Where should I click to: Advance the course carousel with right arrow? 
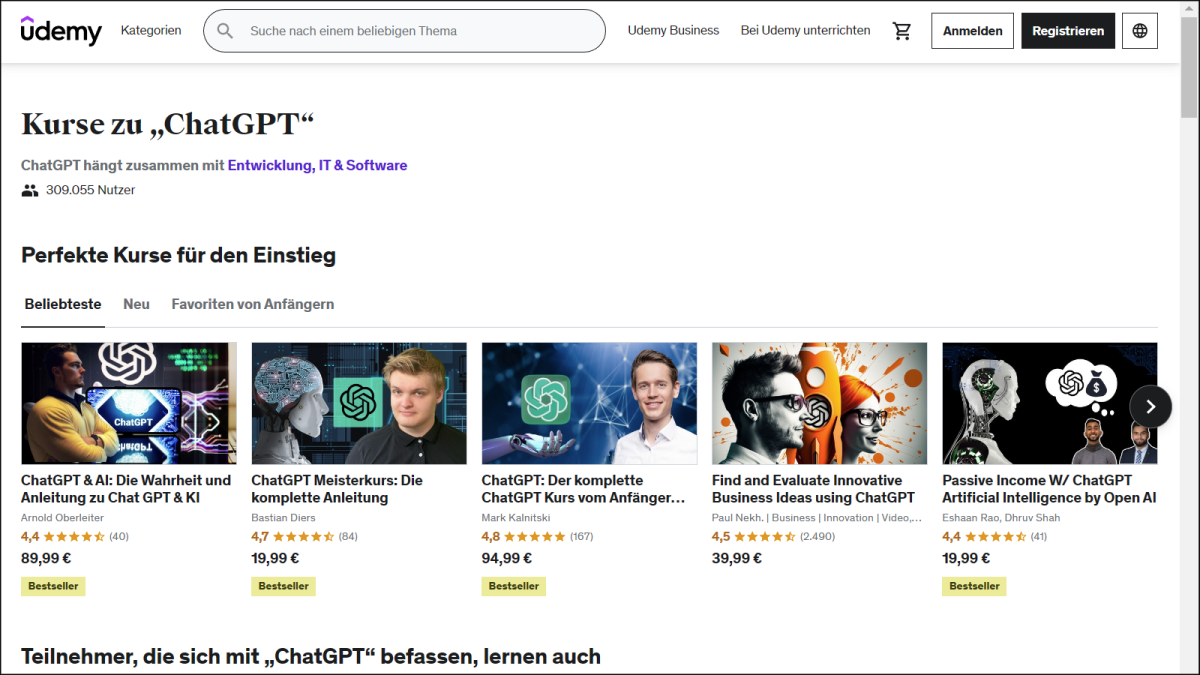pyautogui.click(x=1151, y=406)
